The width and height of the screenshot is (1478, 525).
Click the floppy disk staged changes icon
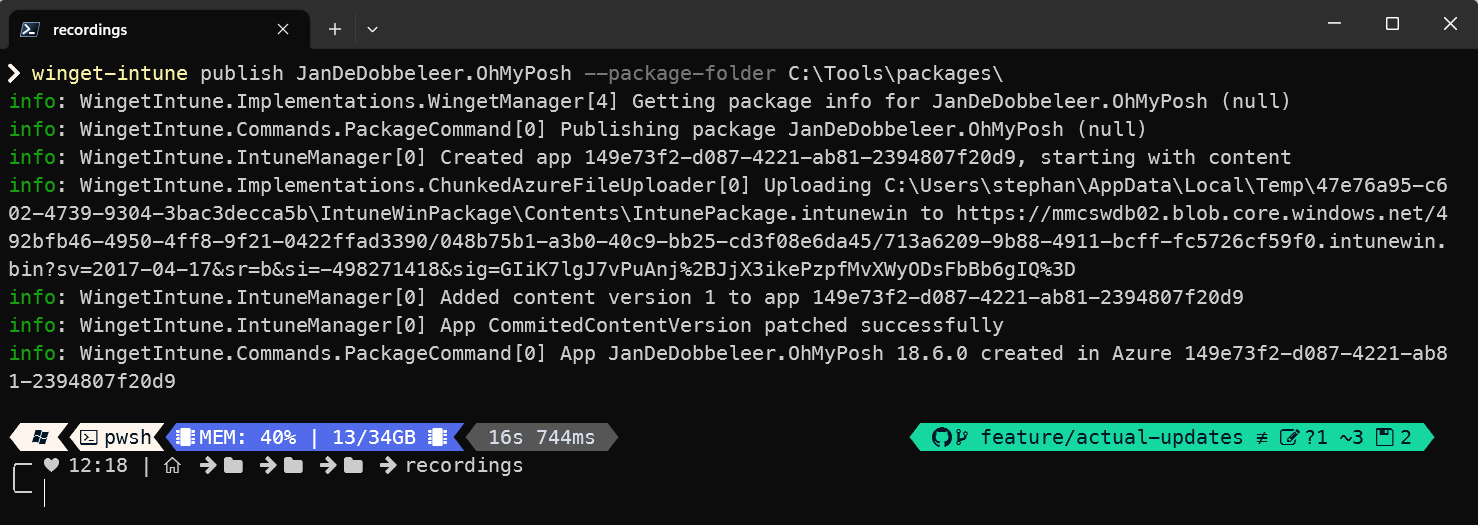[1384, 437]
